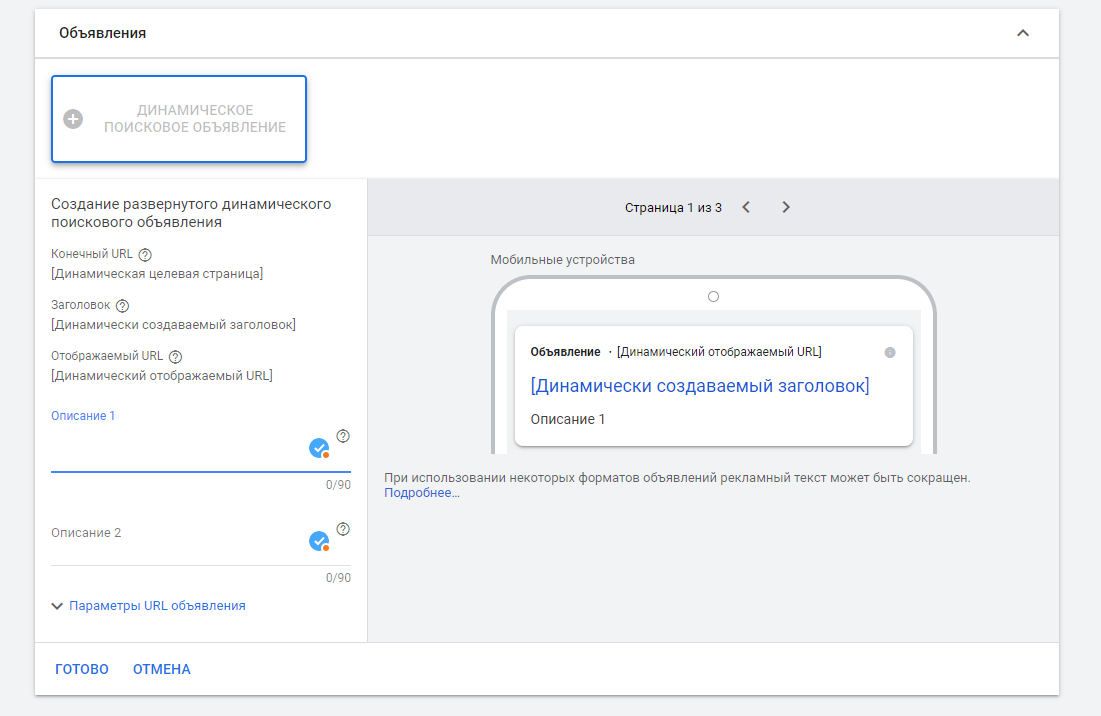
Task: Click the plus icon for dynamic search ad
Action: pos(73,119)
